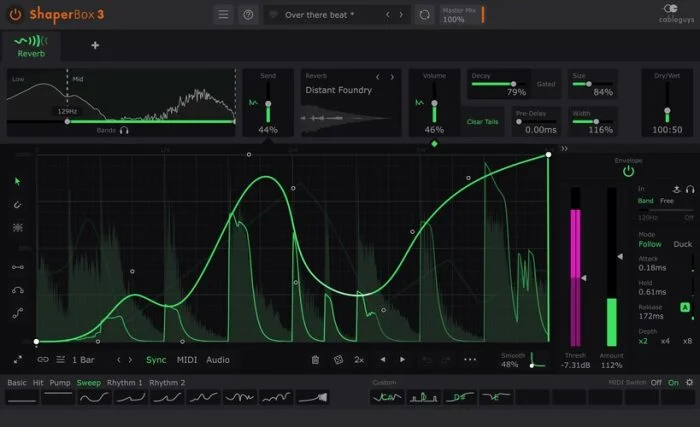Add a new shaper with plus button

(x=95, y=45)
